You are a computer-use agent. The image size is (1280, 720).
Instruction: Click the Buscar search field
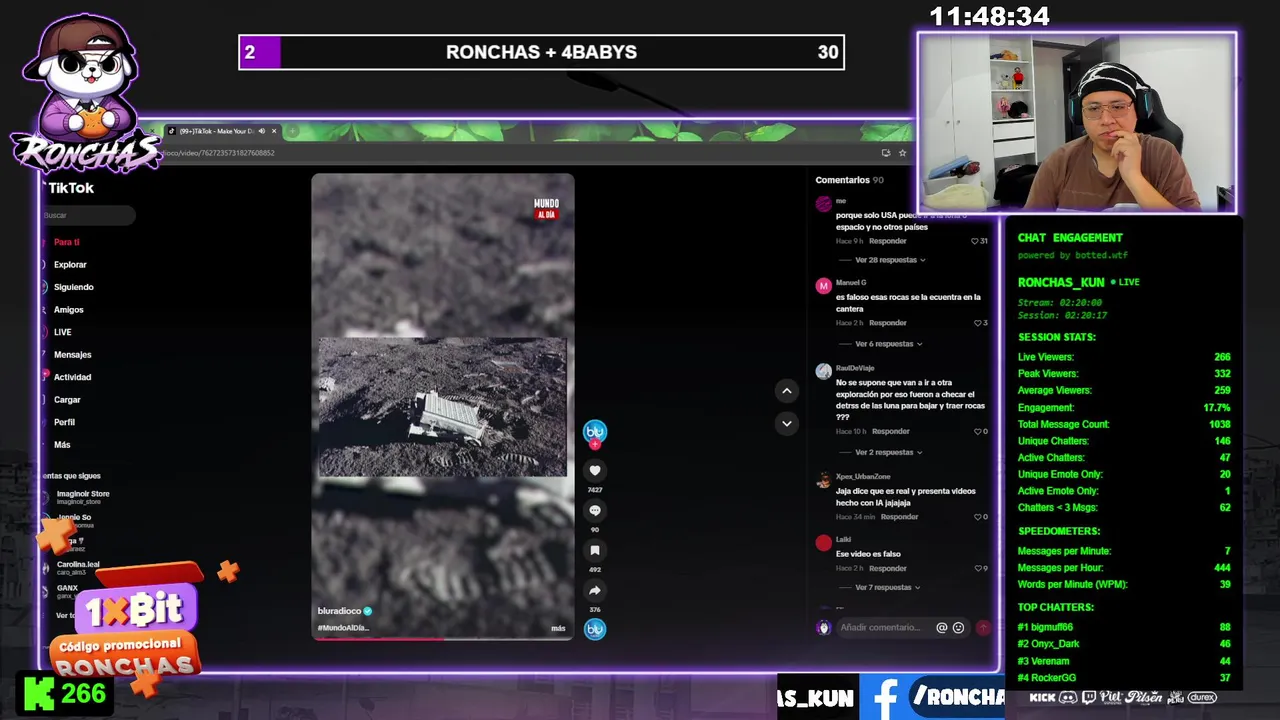(x=88, y=215)
